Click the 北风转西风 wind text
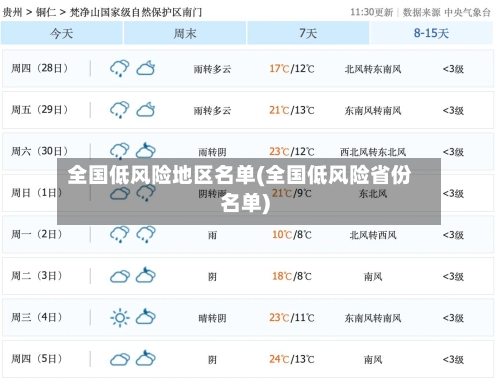This screenshot has height=383, width=500. point(373,235)
